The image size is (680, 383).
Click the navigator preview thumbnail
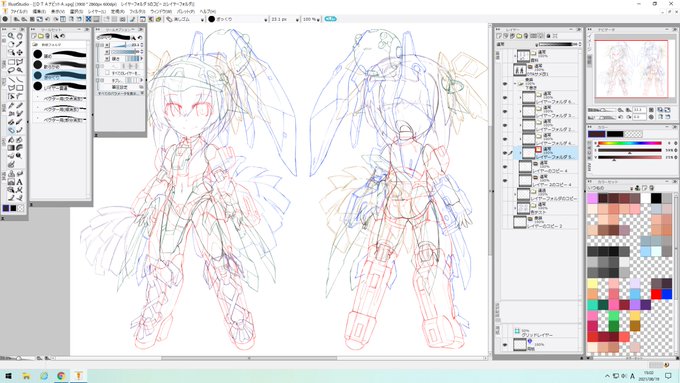pyautogui.click(x=631, y=69)
